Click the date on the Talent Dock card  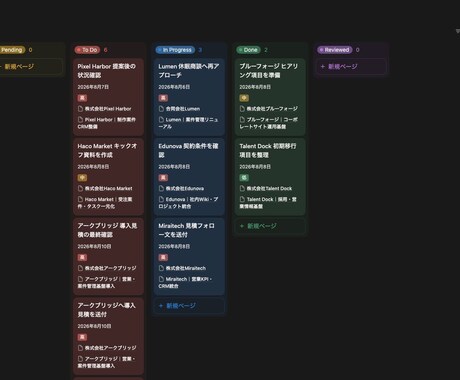pyautogui.click(x=255, y=167)
